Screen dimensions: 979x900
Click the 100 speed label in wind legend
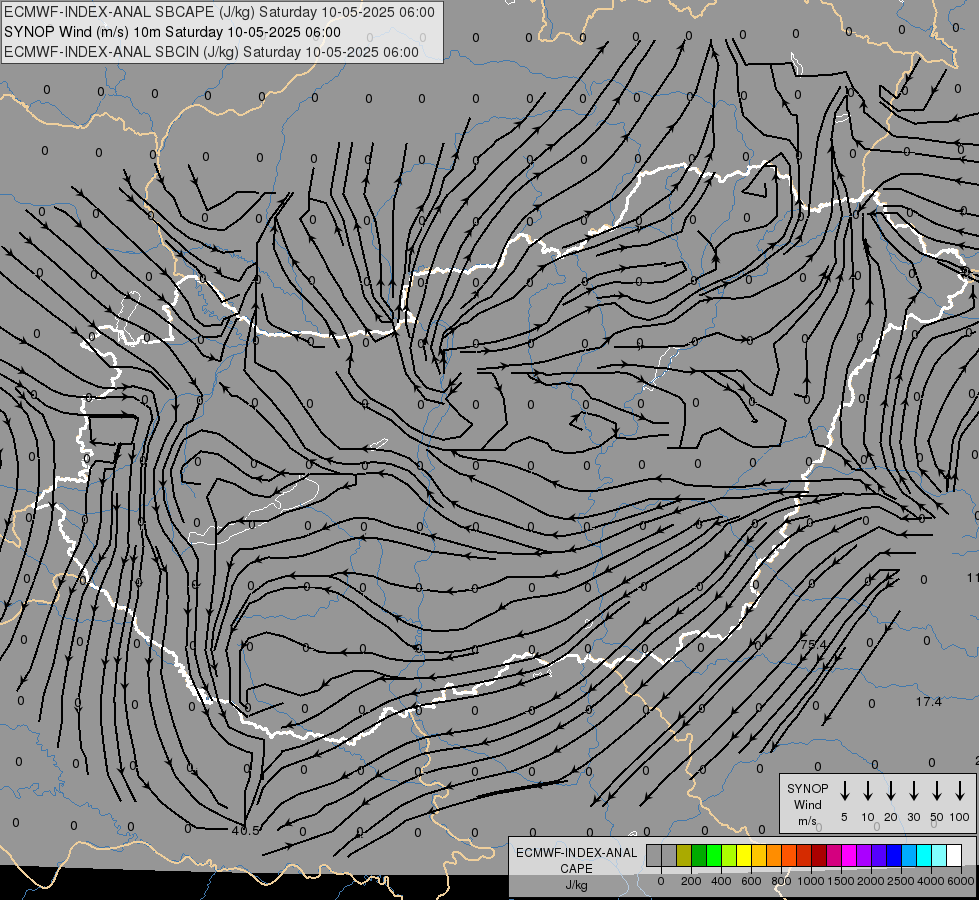coord(960,817)
